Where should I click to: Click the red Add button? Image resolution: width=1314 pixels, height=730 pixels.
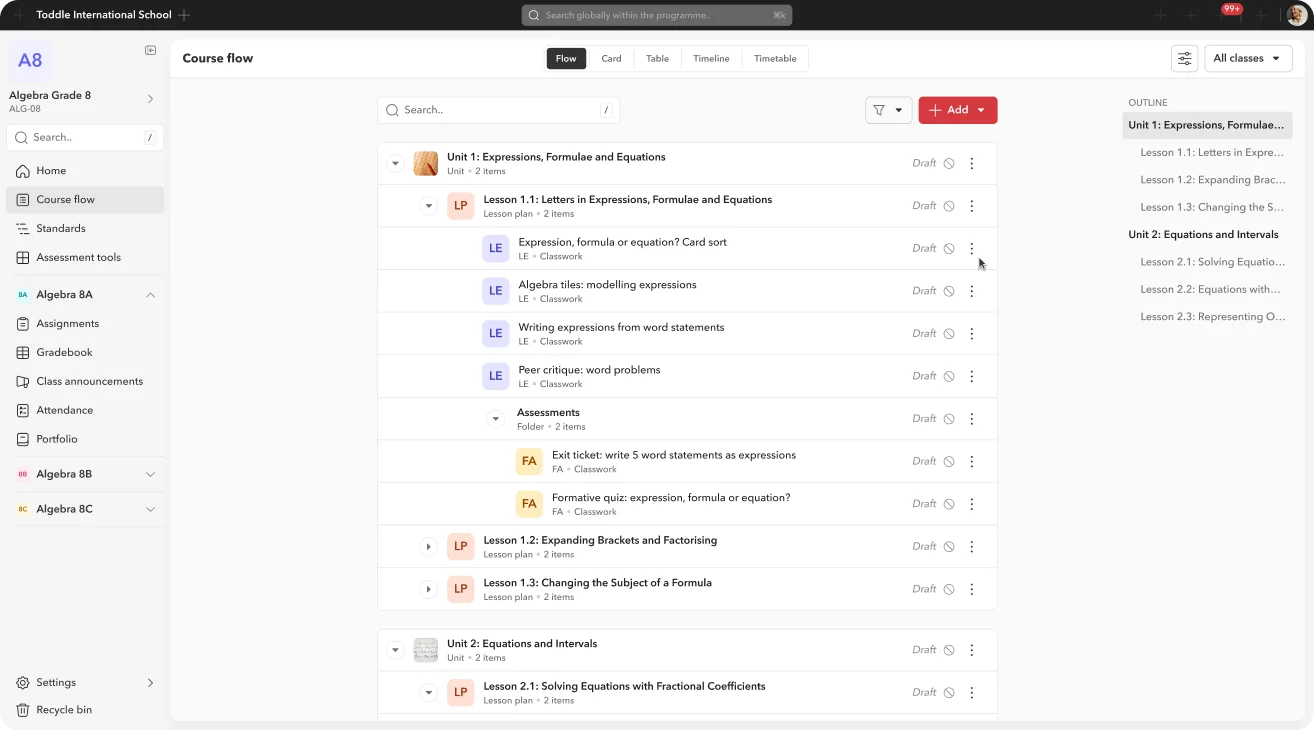958,110
